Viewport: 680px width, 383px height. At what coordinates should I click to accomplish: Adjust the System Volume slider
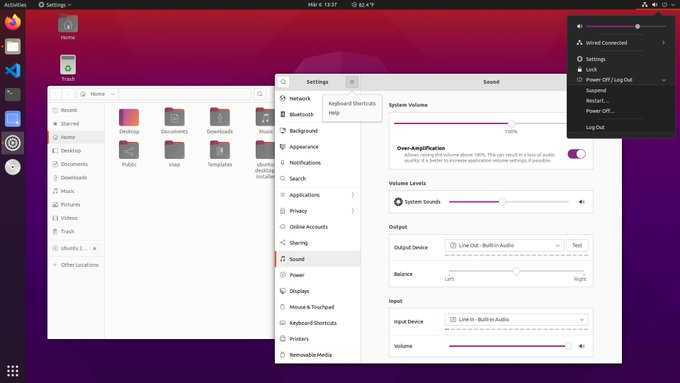pyautogui.click(x=511, y=124)
